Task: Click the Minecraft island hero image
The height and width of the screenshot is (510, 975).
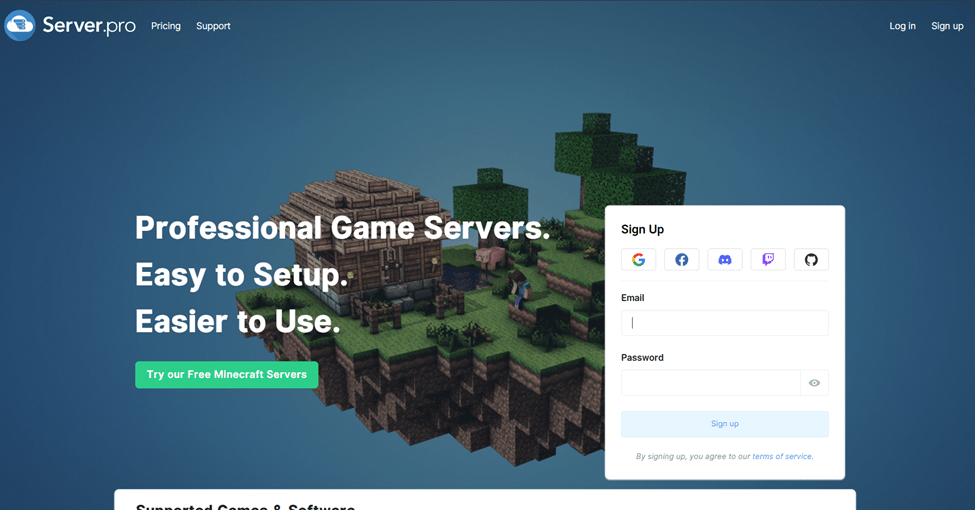Action: click(x=450, y=330)
